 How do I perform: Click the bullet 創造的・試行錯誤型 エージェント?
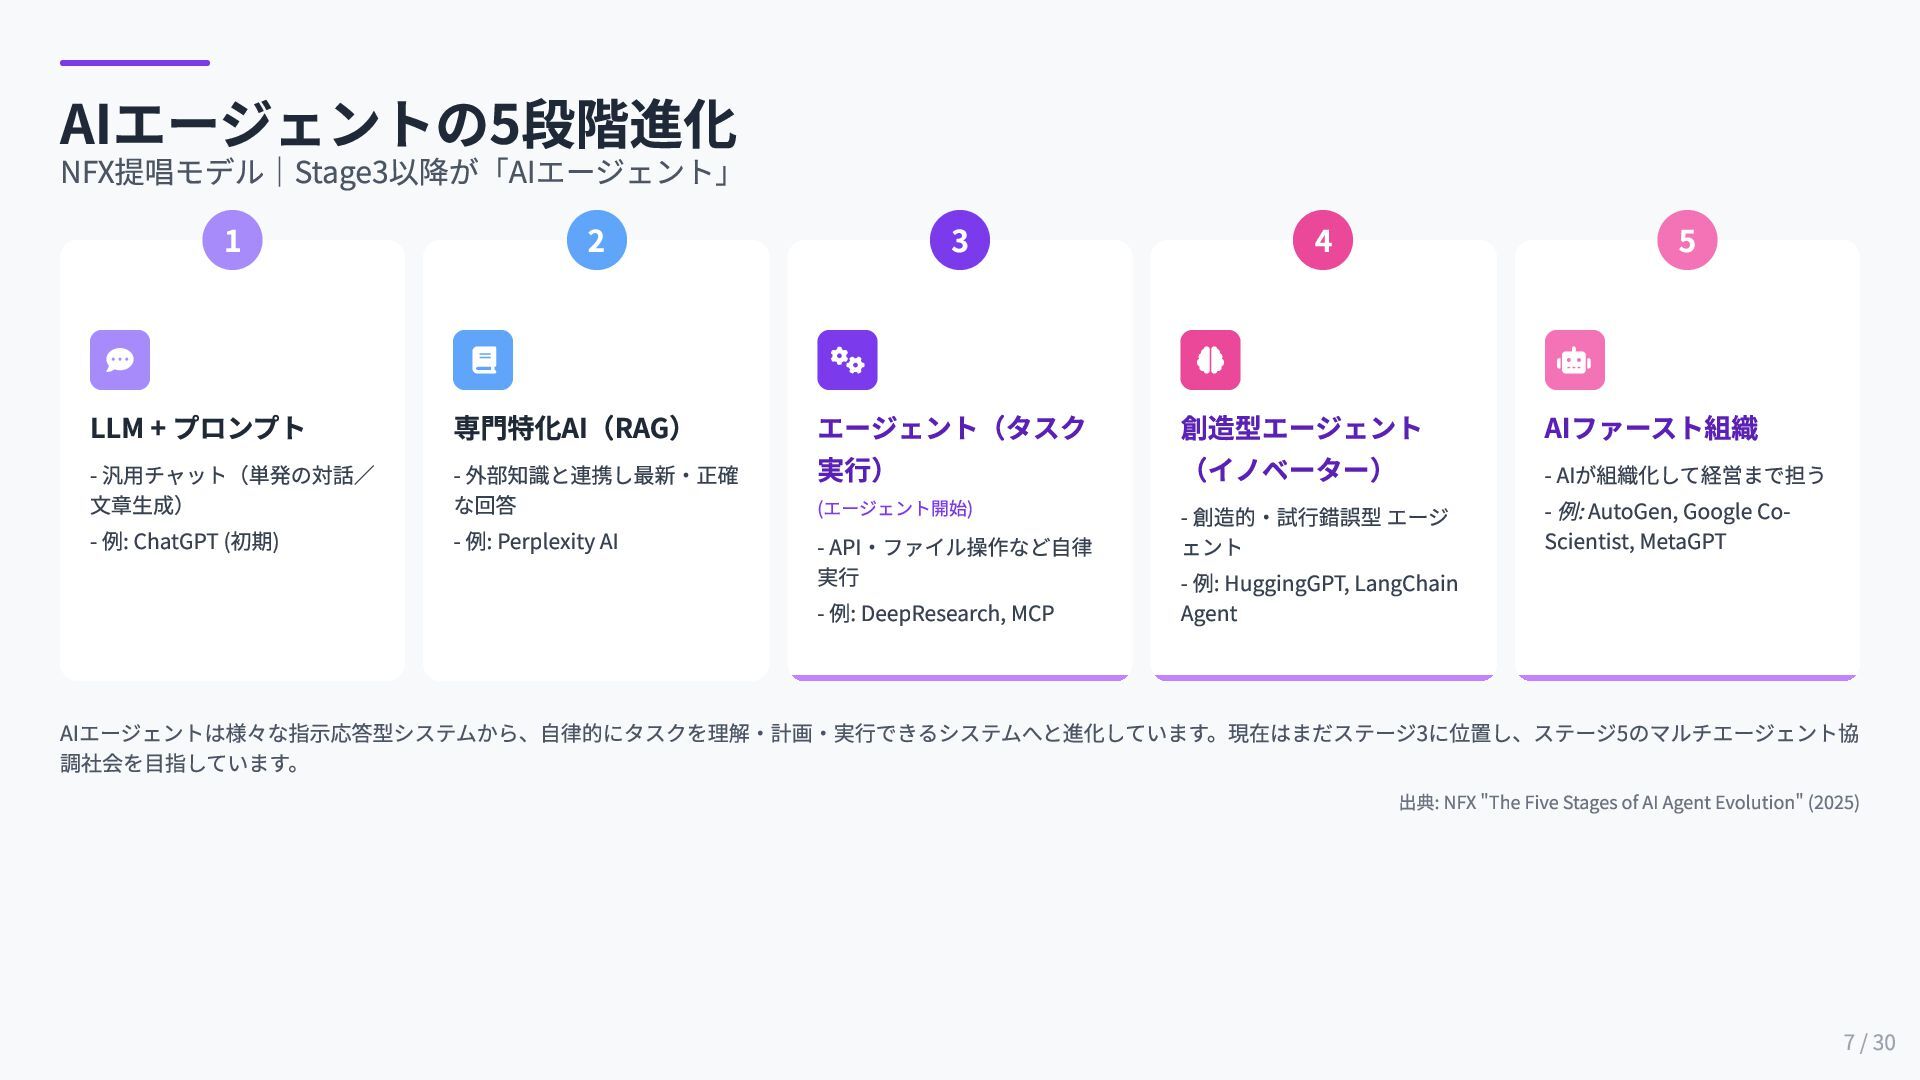1315,532
